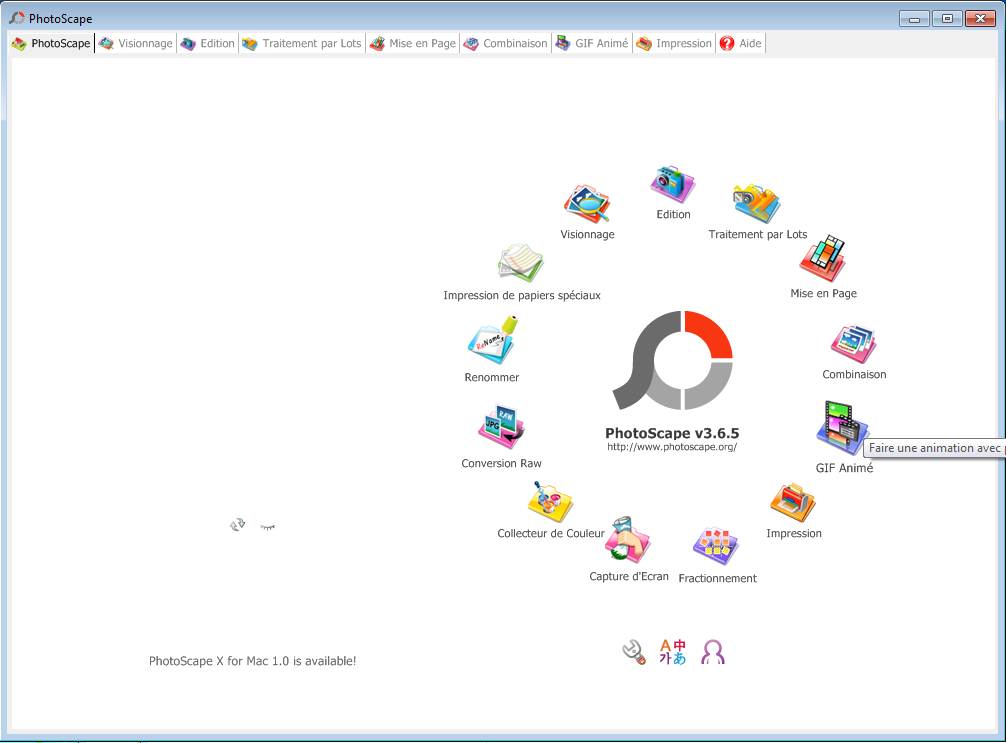Open the Collecteur de Couleur icon
1006x743 pixels.
pyautogui.click(x=550, y=502)
